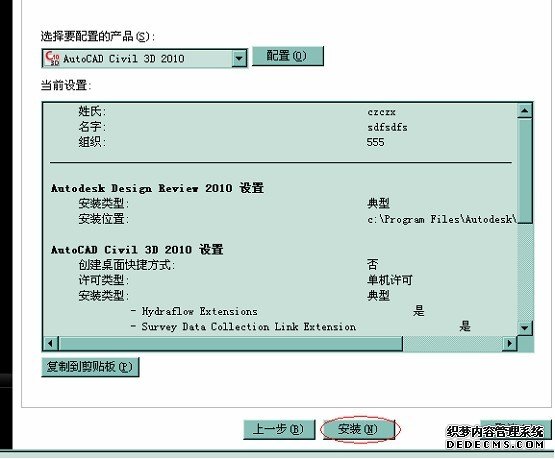Click the c:\Program Files\Autodesk install path text
Viewport: 555px width, 459px height.
[441, 219]
